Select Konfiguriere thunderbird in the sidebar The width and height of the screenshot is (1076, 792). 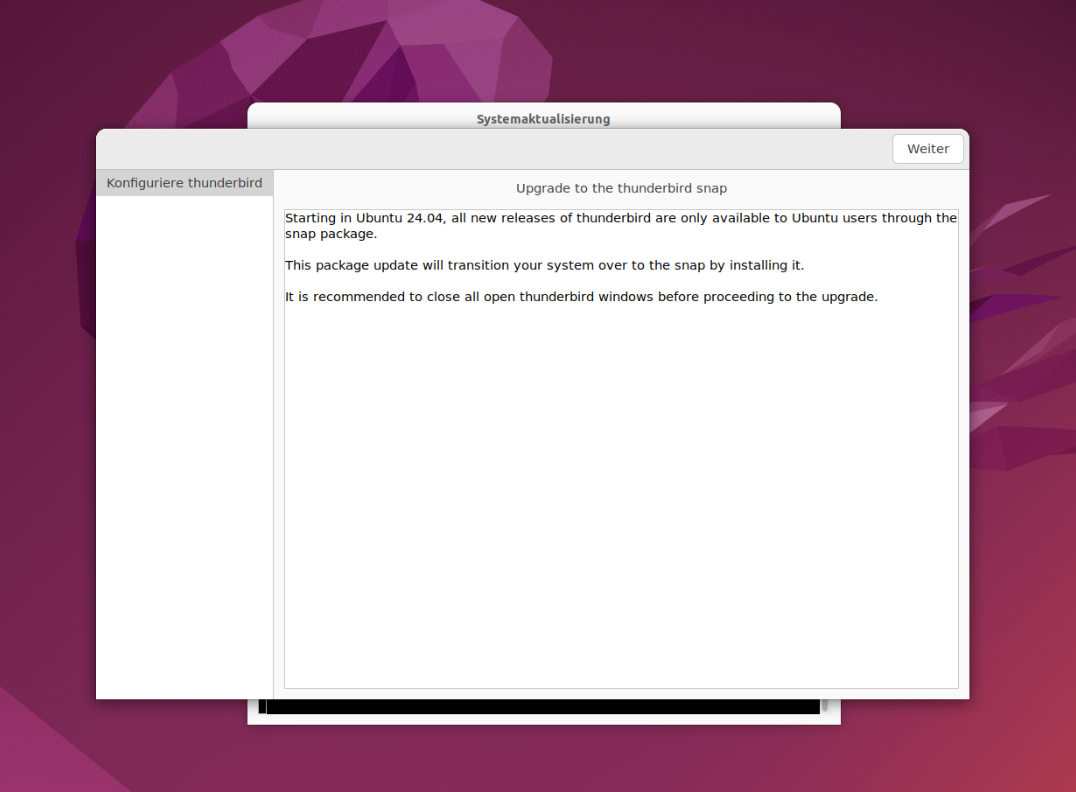pos(185,183)
